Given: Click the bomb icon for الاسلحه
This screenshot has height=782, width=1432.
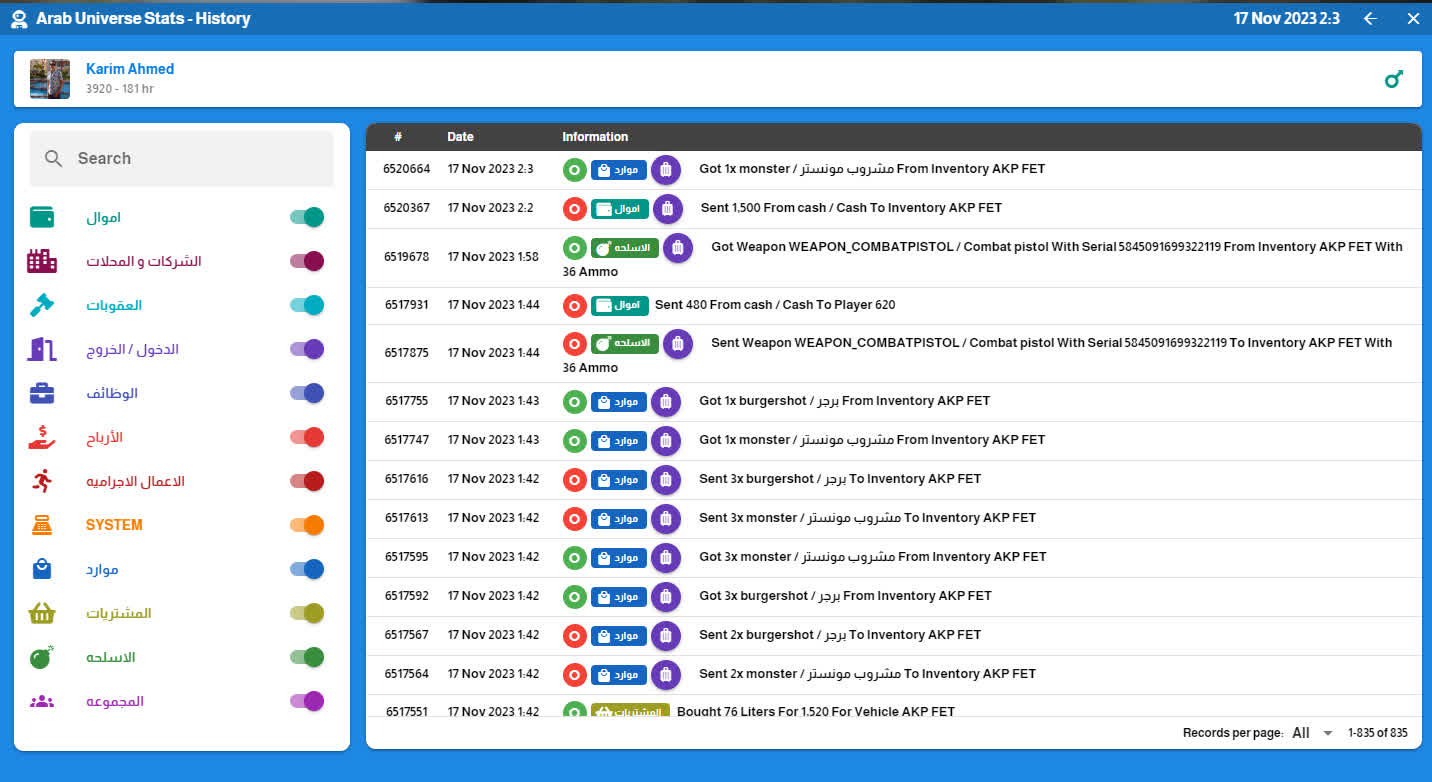Looking at the screenshot, I should 42,657.
